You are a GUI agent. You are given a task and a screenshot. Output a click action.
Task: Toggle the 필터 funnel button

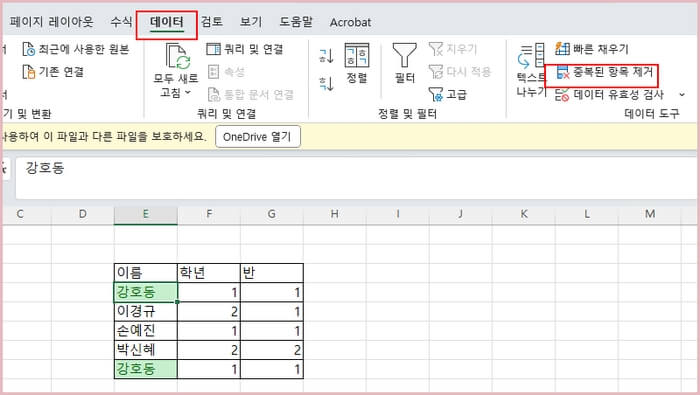click(x=405, y=63)
